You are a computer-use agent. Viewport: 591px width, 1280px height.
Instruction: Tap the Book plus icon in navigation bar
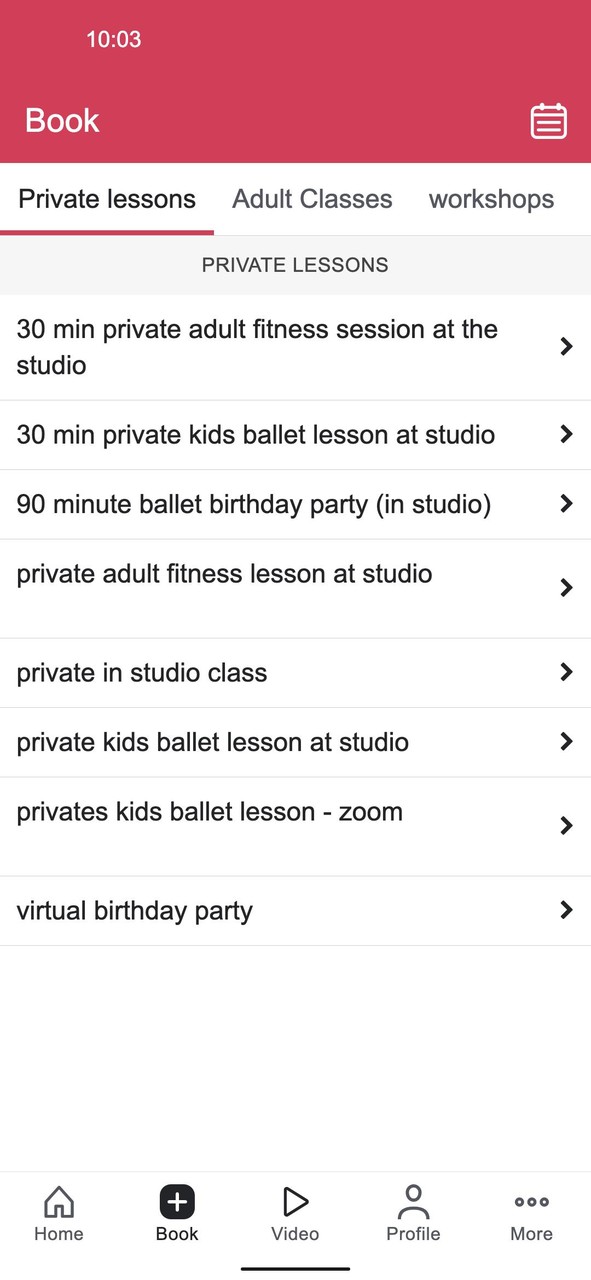[x=176, y=1205]
